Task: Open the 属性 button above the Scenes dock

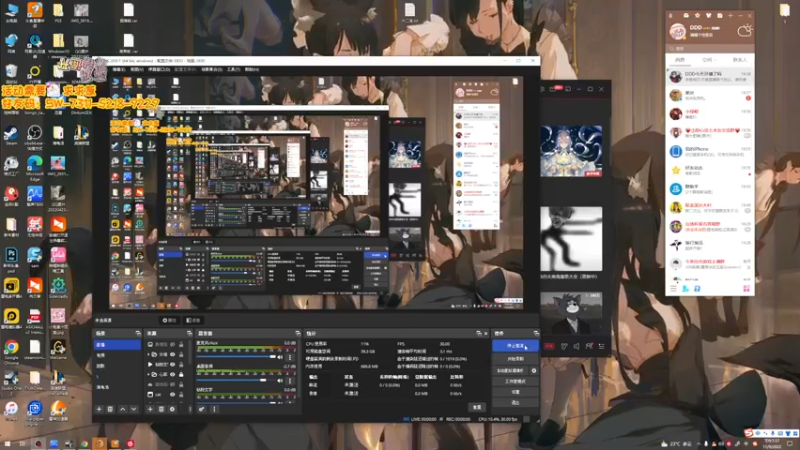Action: 169,320
